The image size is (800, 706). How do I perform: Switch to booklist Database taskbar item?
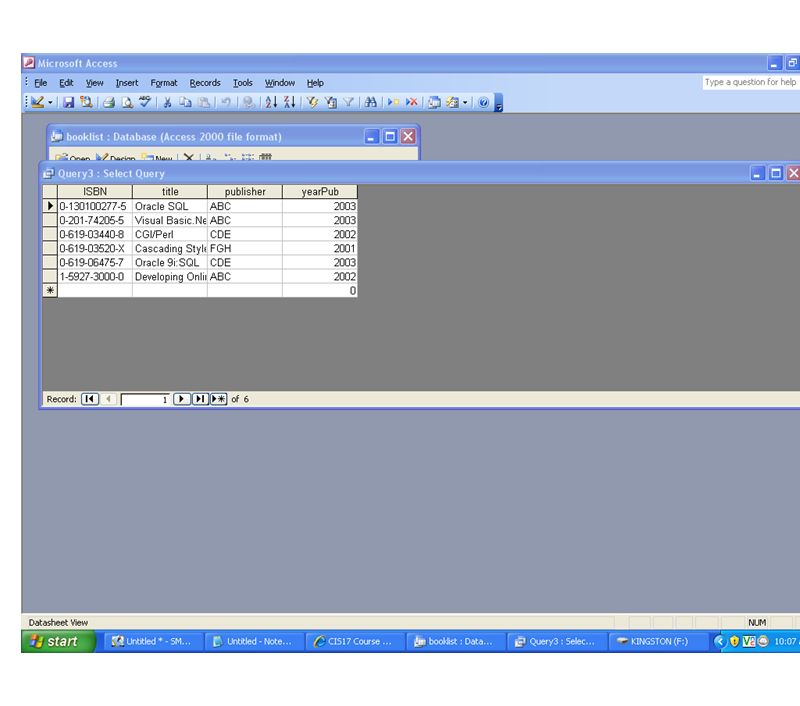456,642
